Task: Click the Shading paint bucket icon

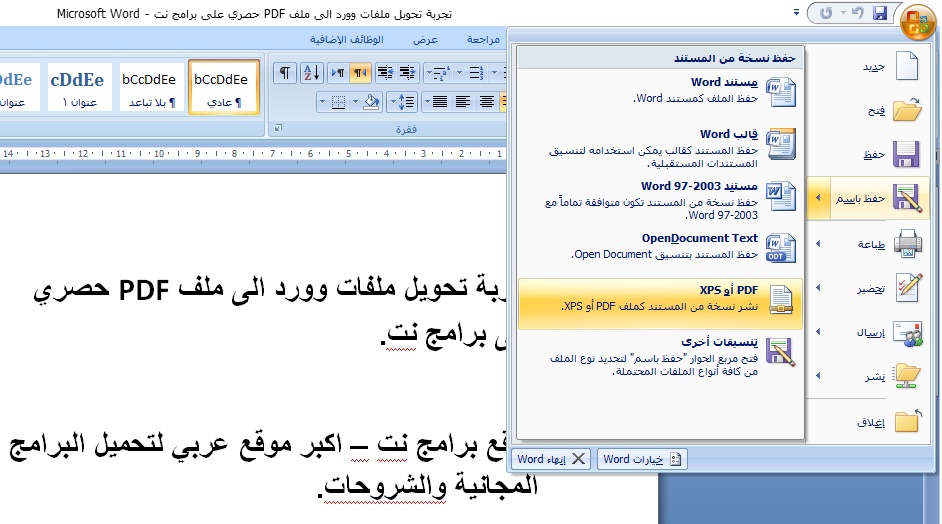Action: [x=372, y=102]
